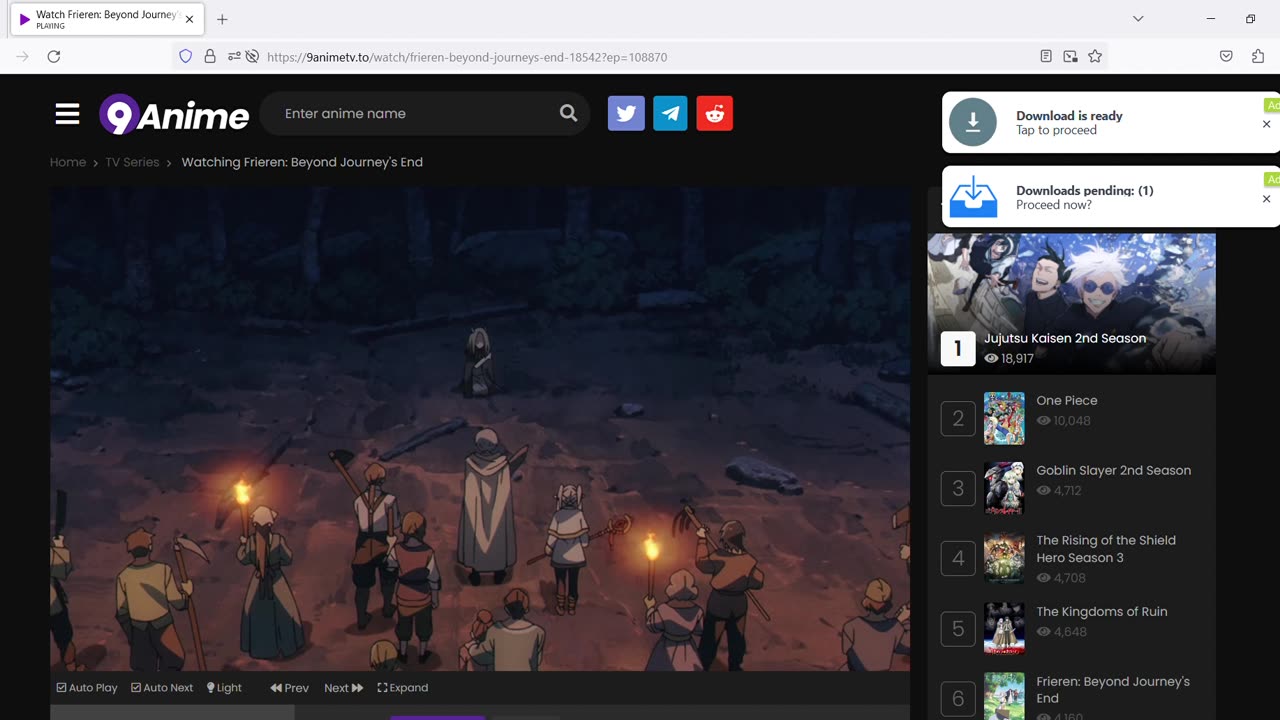Open the tracking protection shield icon
This screenshot has height=720, width=1280.
point(185,57)
